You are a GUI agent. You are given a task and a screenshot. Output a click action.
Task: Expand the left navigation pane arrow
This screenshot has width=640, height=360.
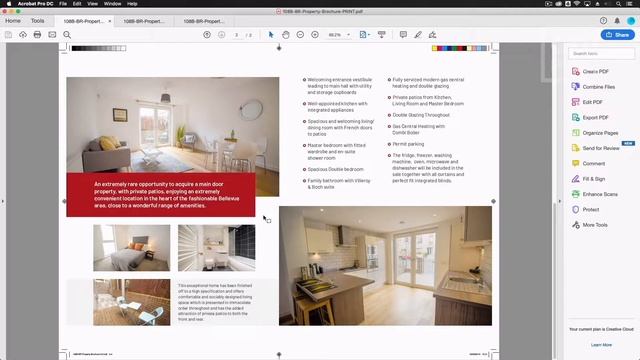[2, 201]
